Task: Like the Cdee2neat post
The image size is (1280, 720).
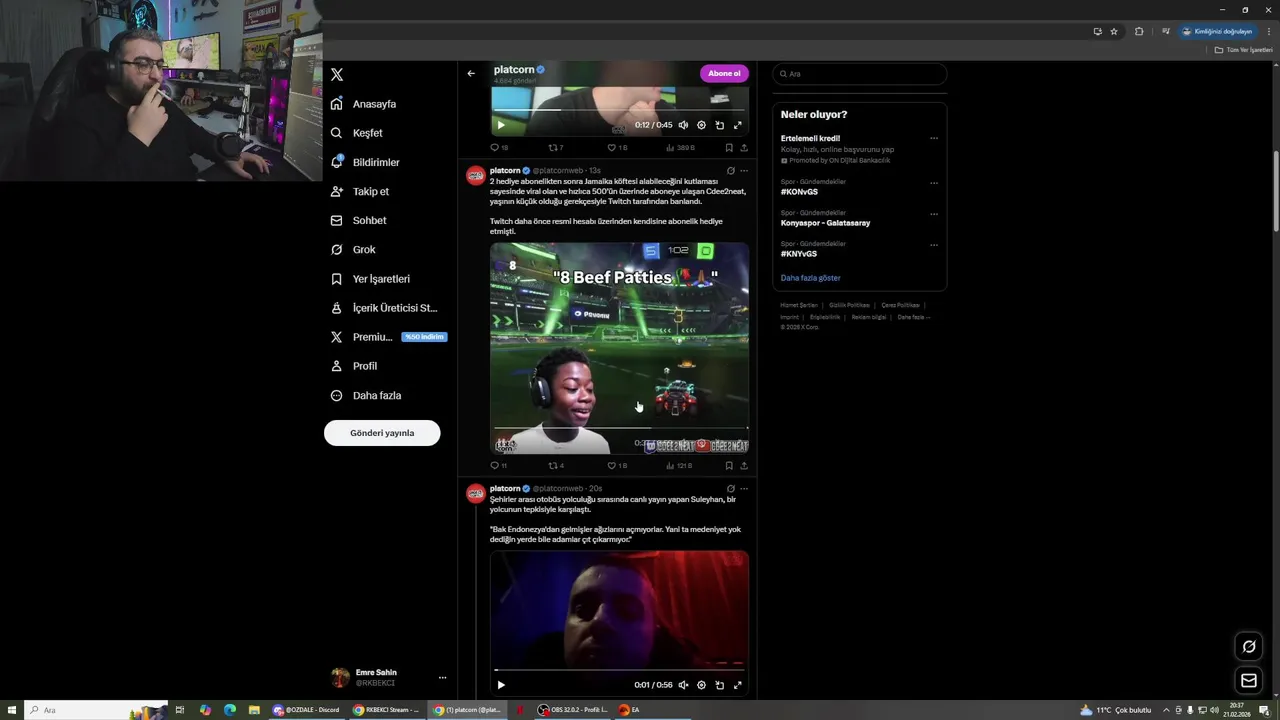Action: pos(617,466)
